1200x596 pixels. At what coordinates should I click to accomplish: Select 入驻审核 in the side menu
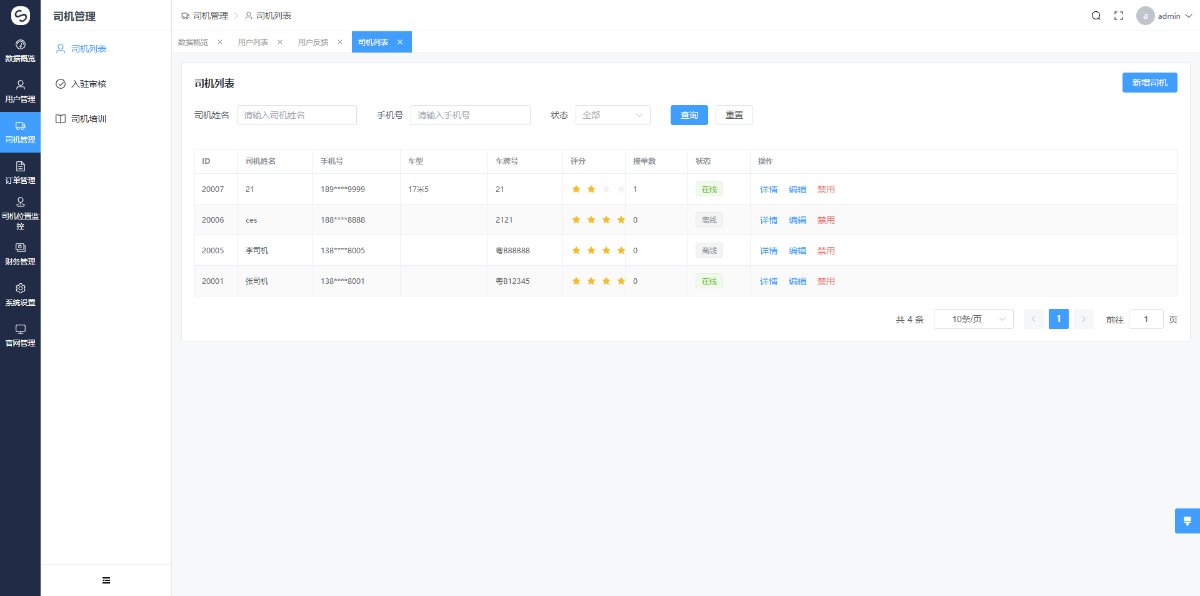tap(89, 84)
